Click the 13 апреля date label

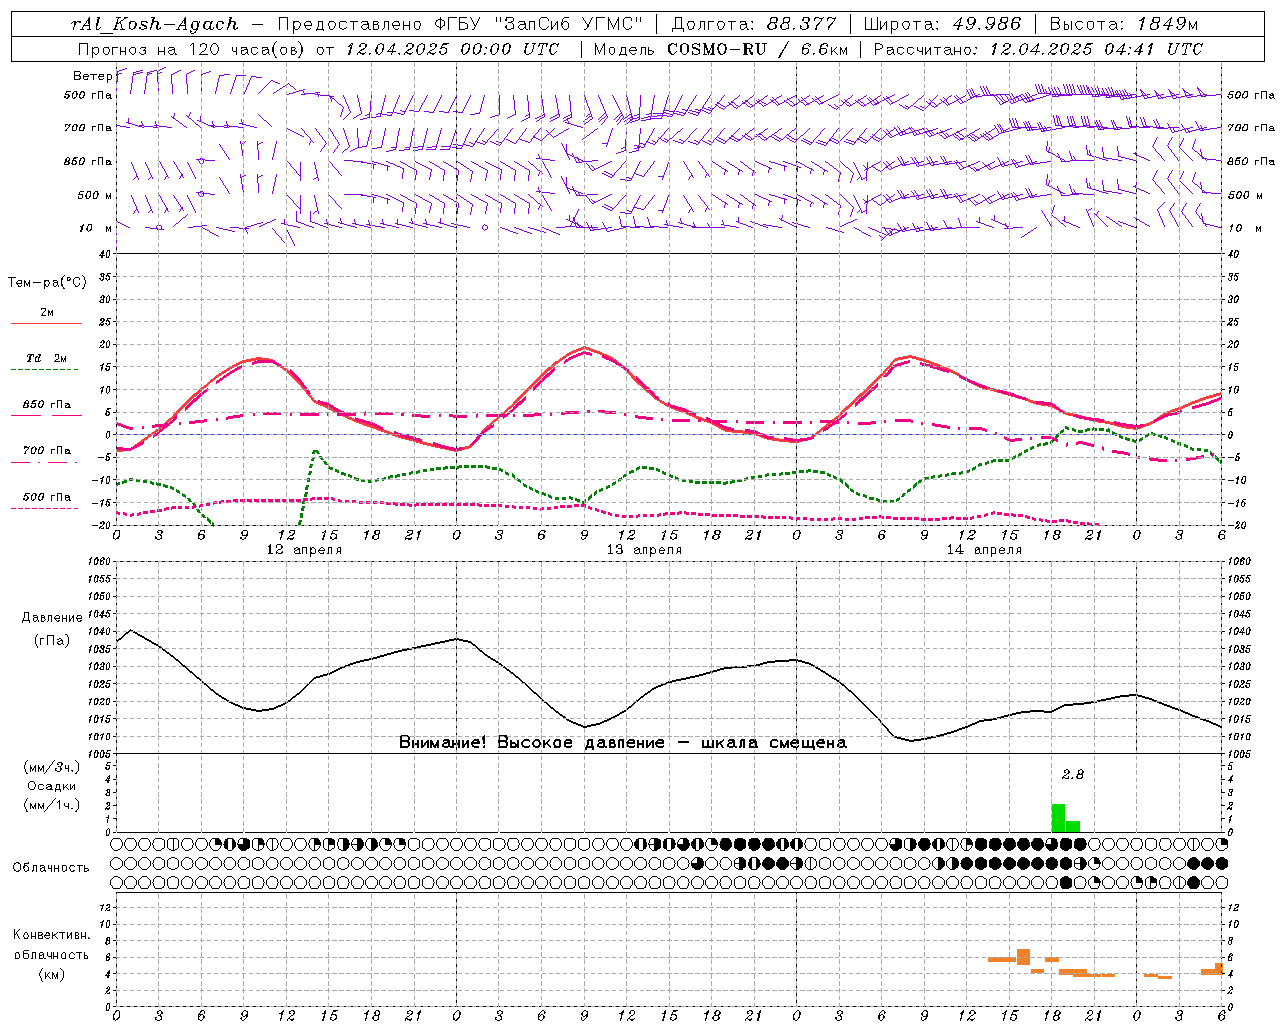click(x=644, y=550)
